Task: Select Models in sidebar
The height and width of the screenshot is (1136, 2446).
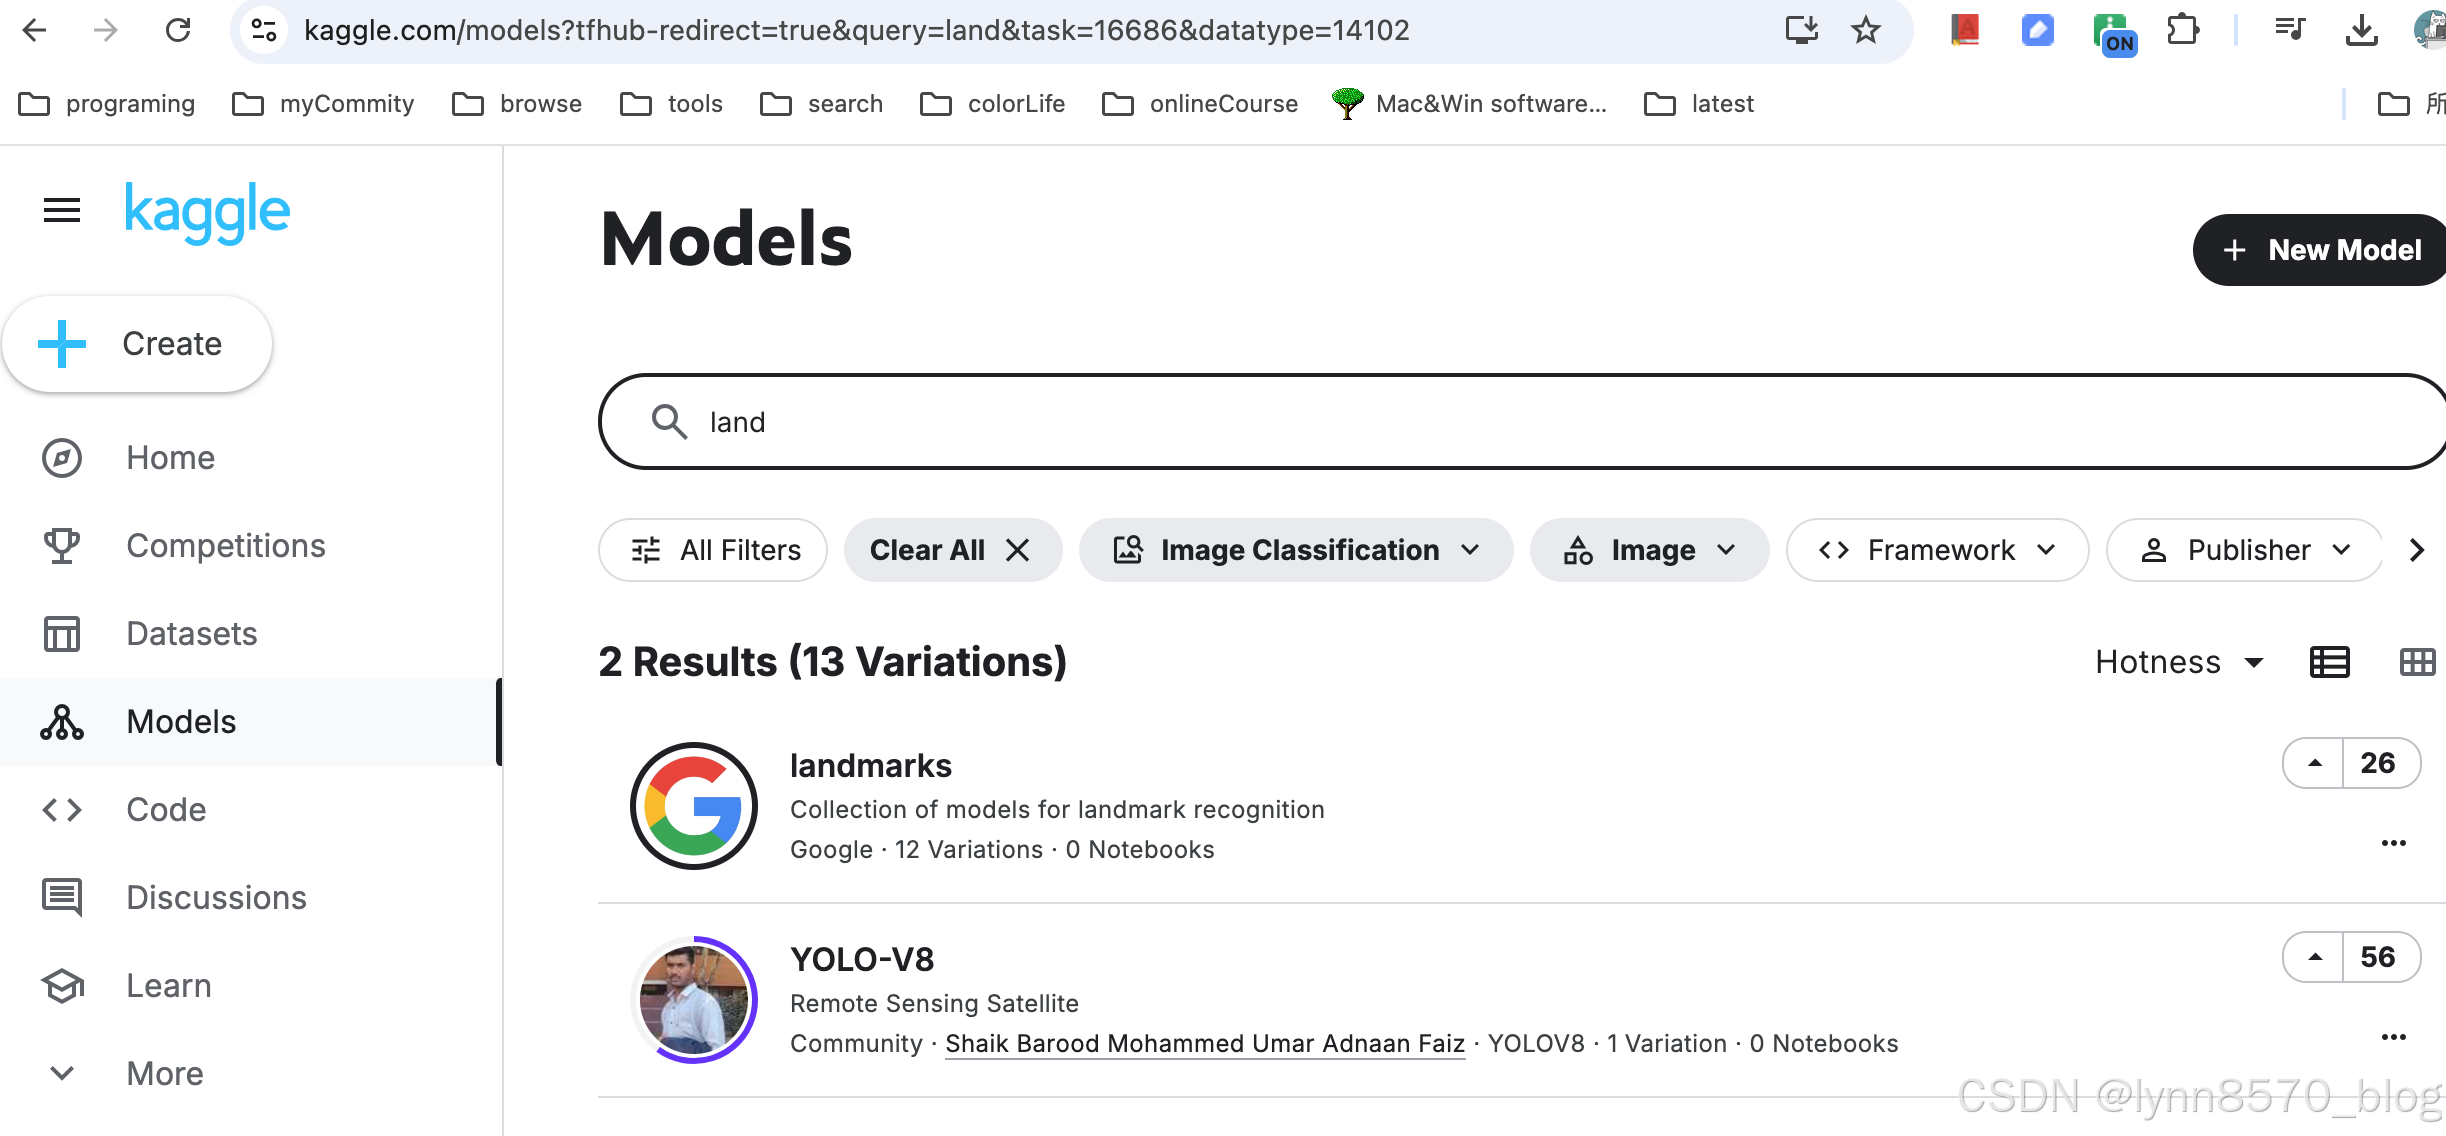Action: (250, 722)
